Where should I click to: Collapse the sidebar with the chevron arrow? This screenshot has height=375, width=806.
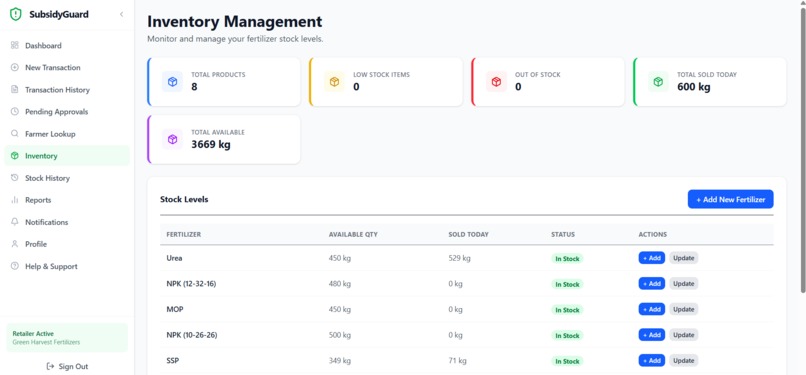tap(121, 14)
